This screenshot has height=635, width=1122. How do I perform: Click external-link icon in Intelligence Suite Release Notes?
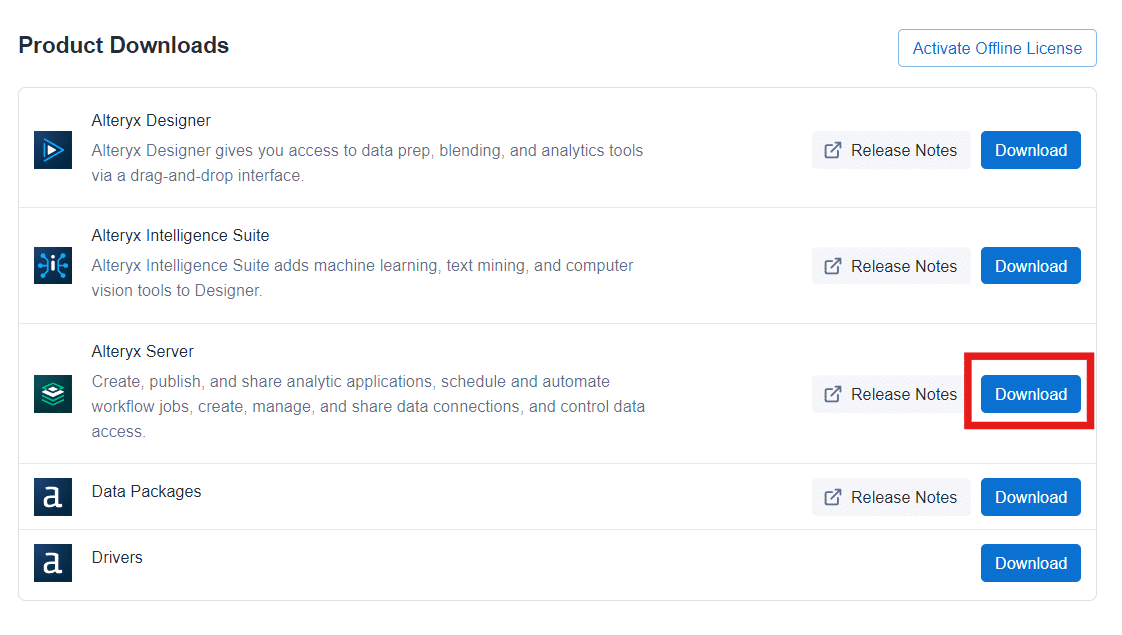coord(832,266)
